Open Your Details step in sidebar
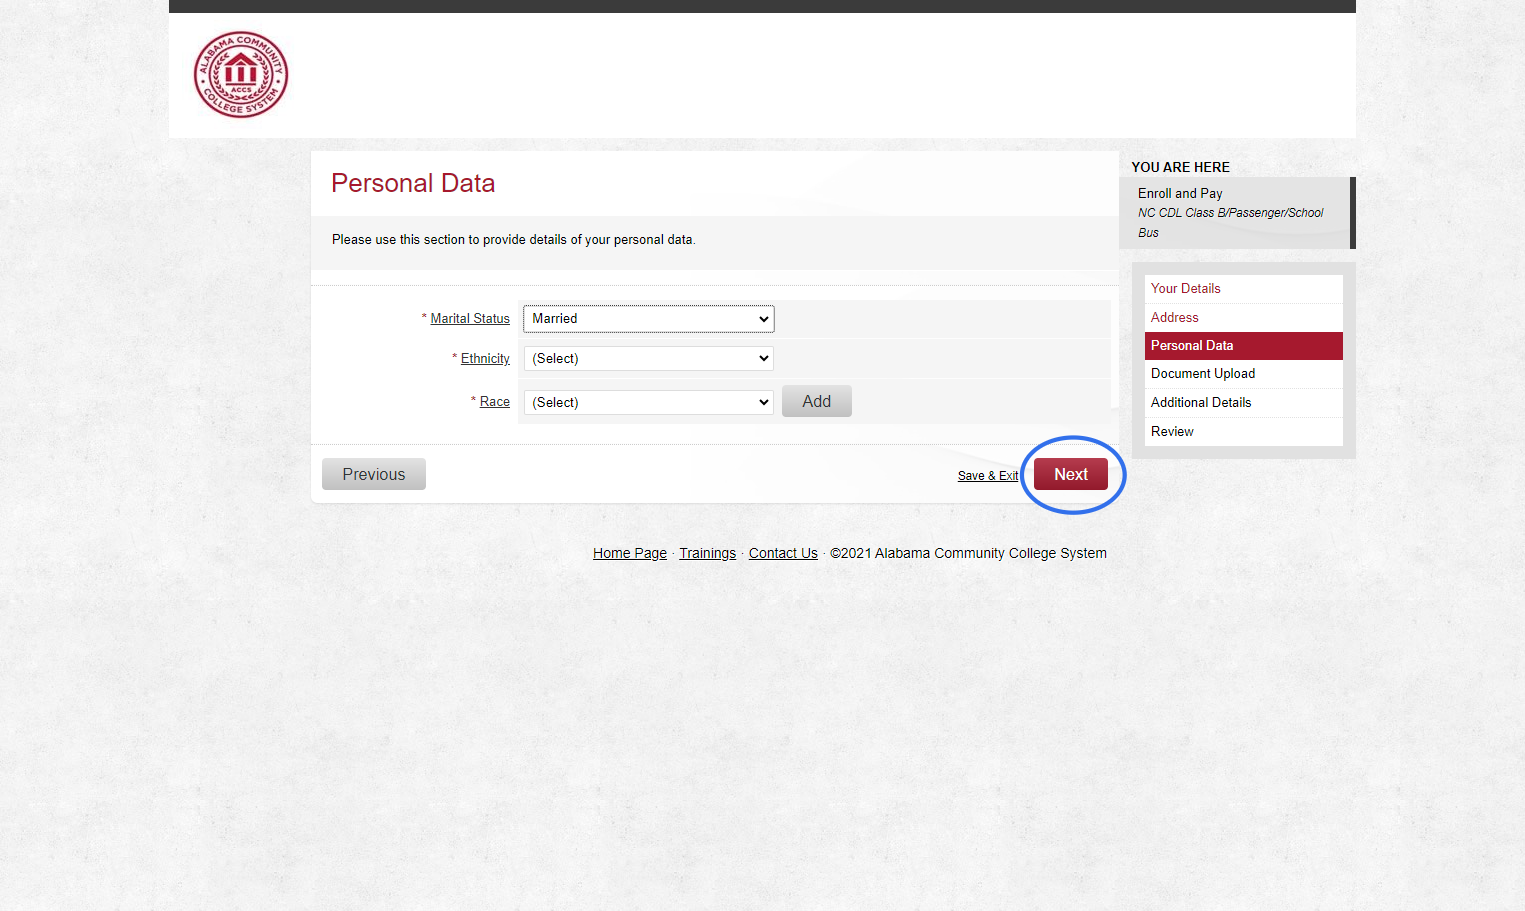This screenshot has width=1525, height=911. (1244, 289)
